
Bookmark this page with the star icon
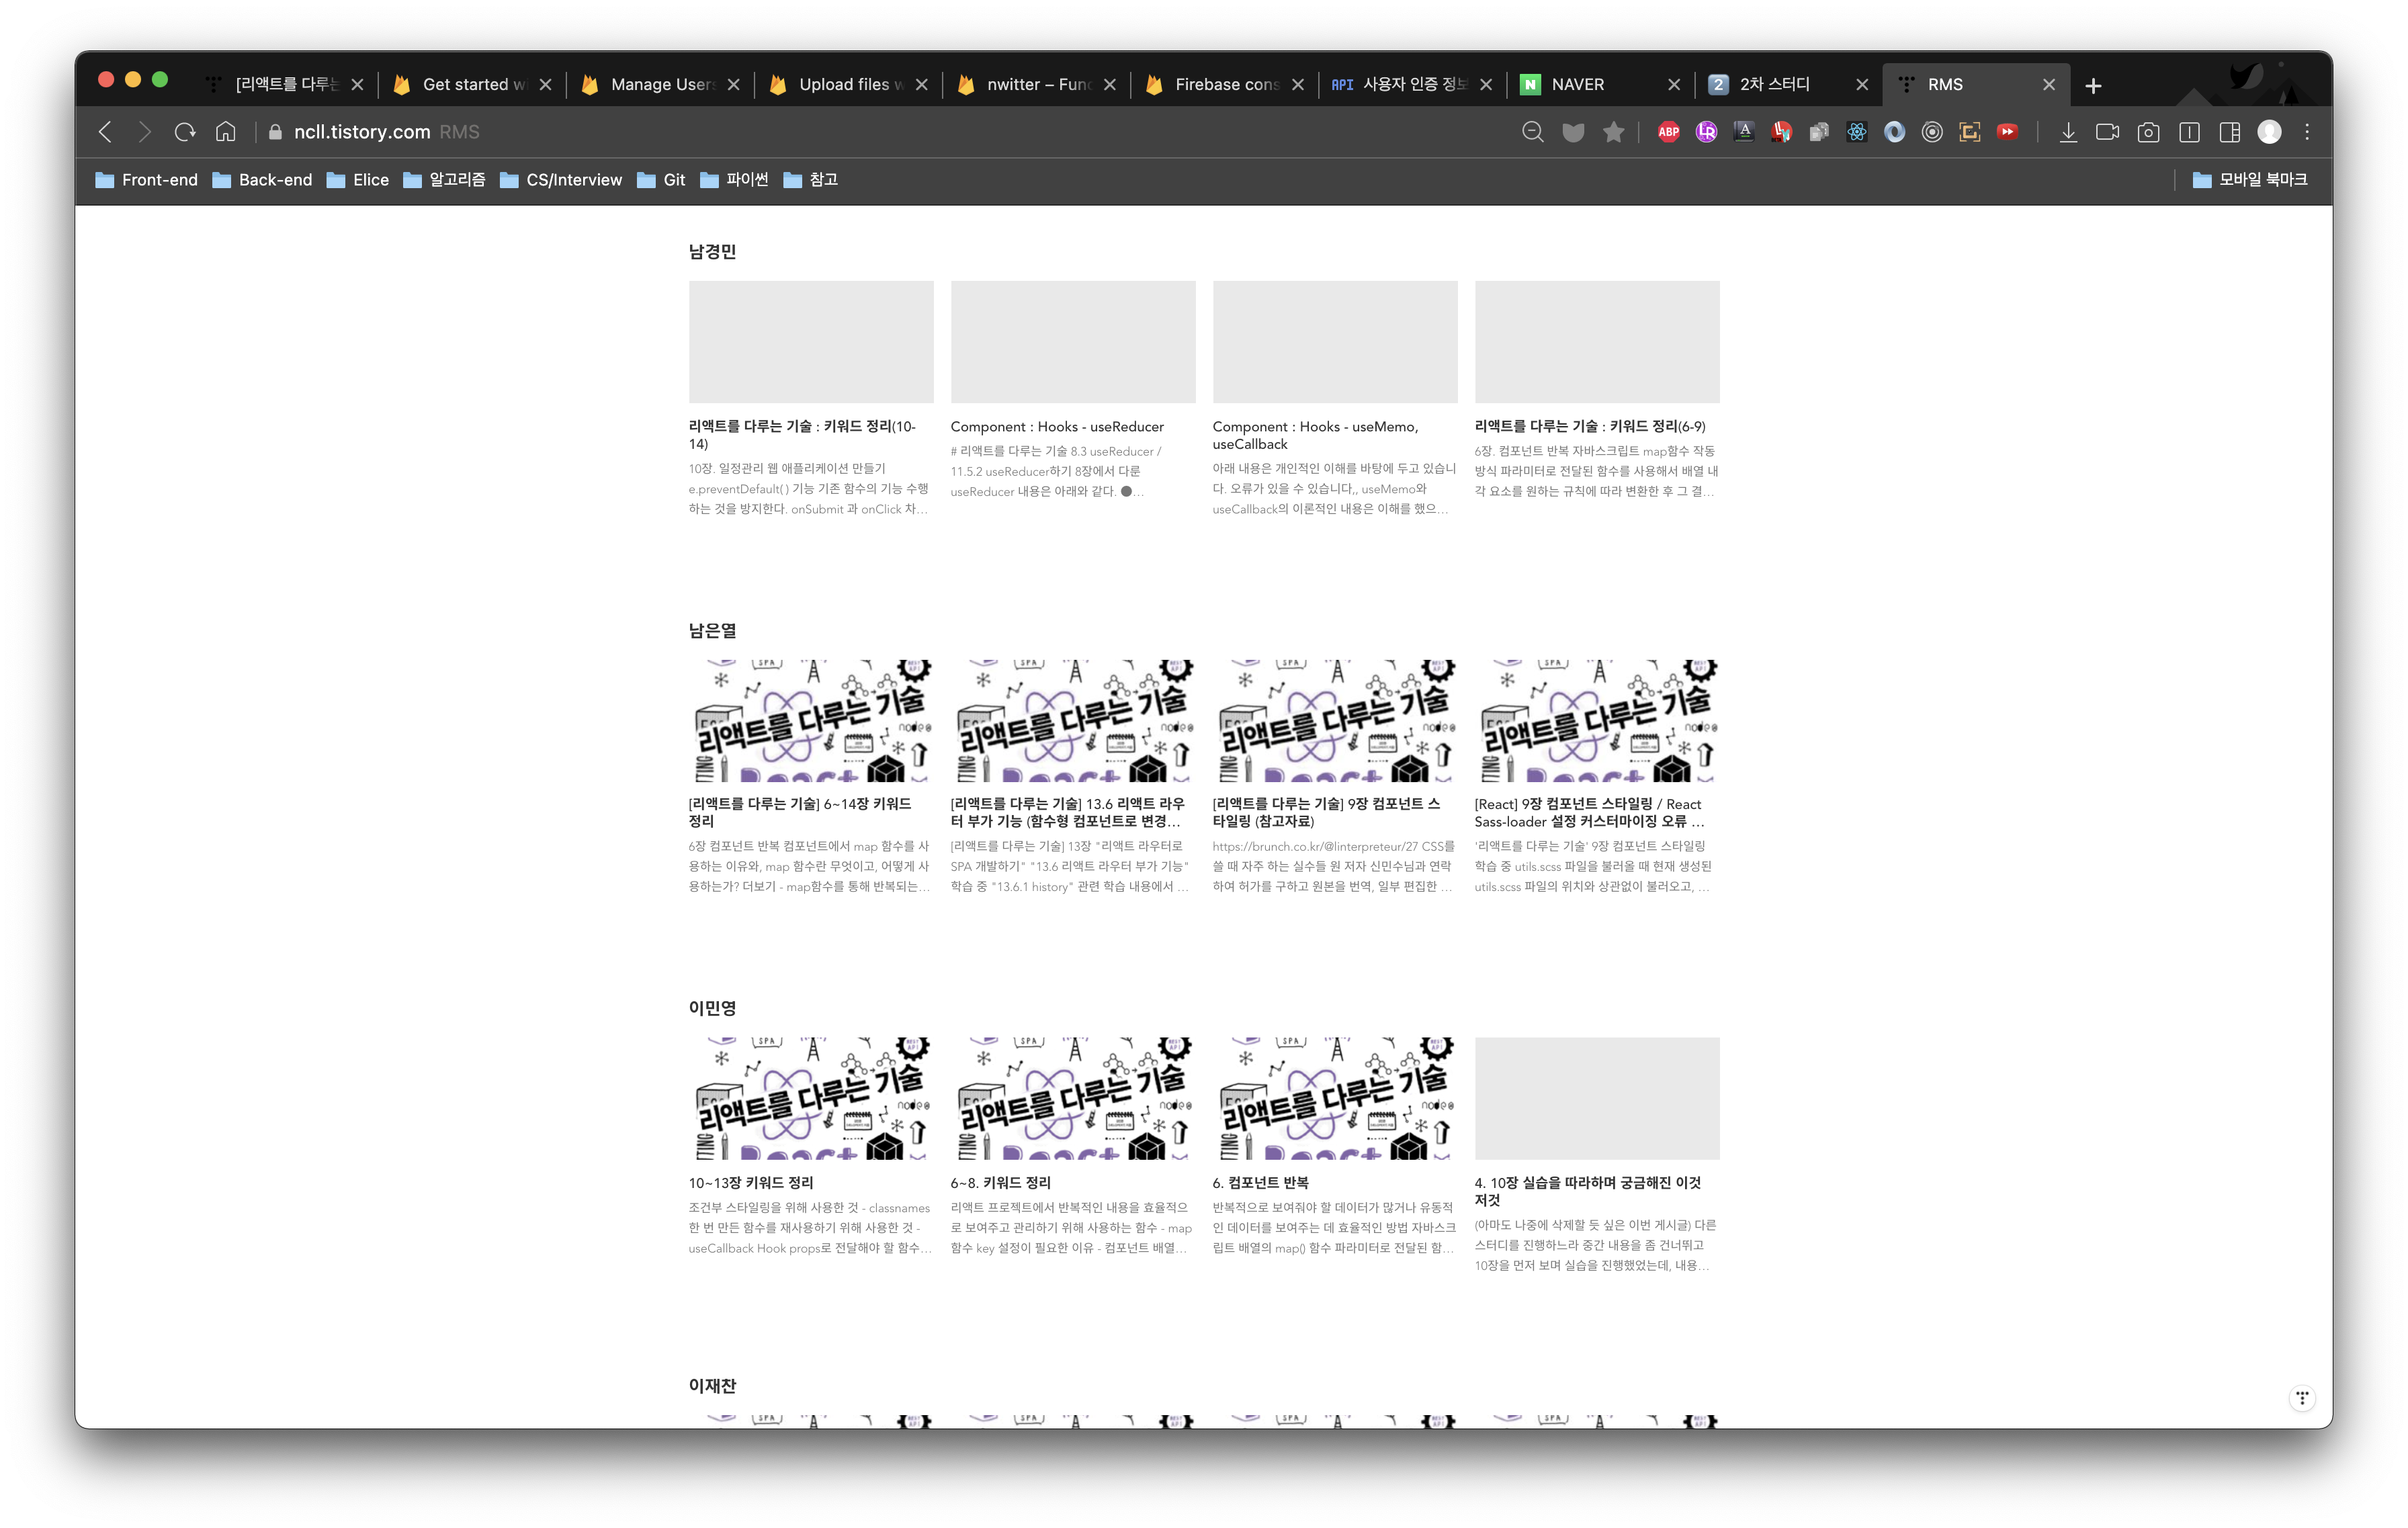coord(1613,132)
